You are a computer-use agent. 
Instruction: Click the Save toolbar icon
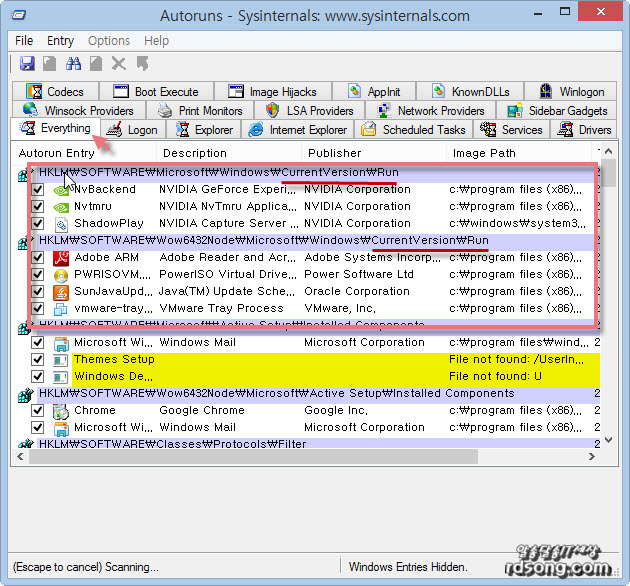[x=27, y=64]
